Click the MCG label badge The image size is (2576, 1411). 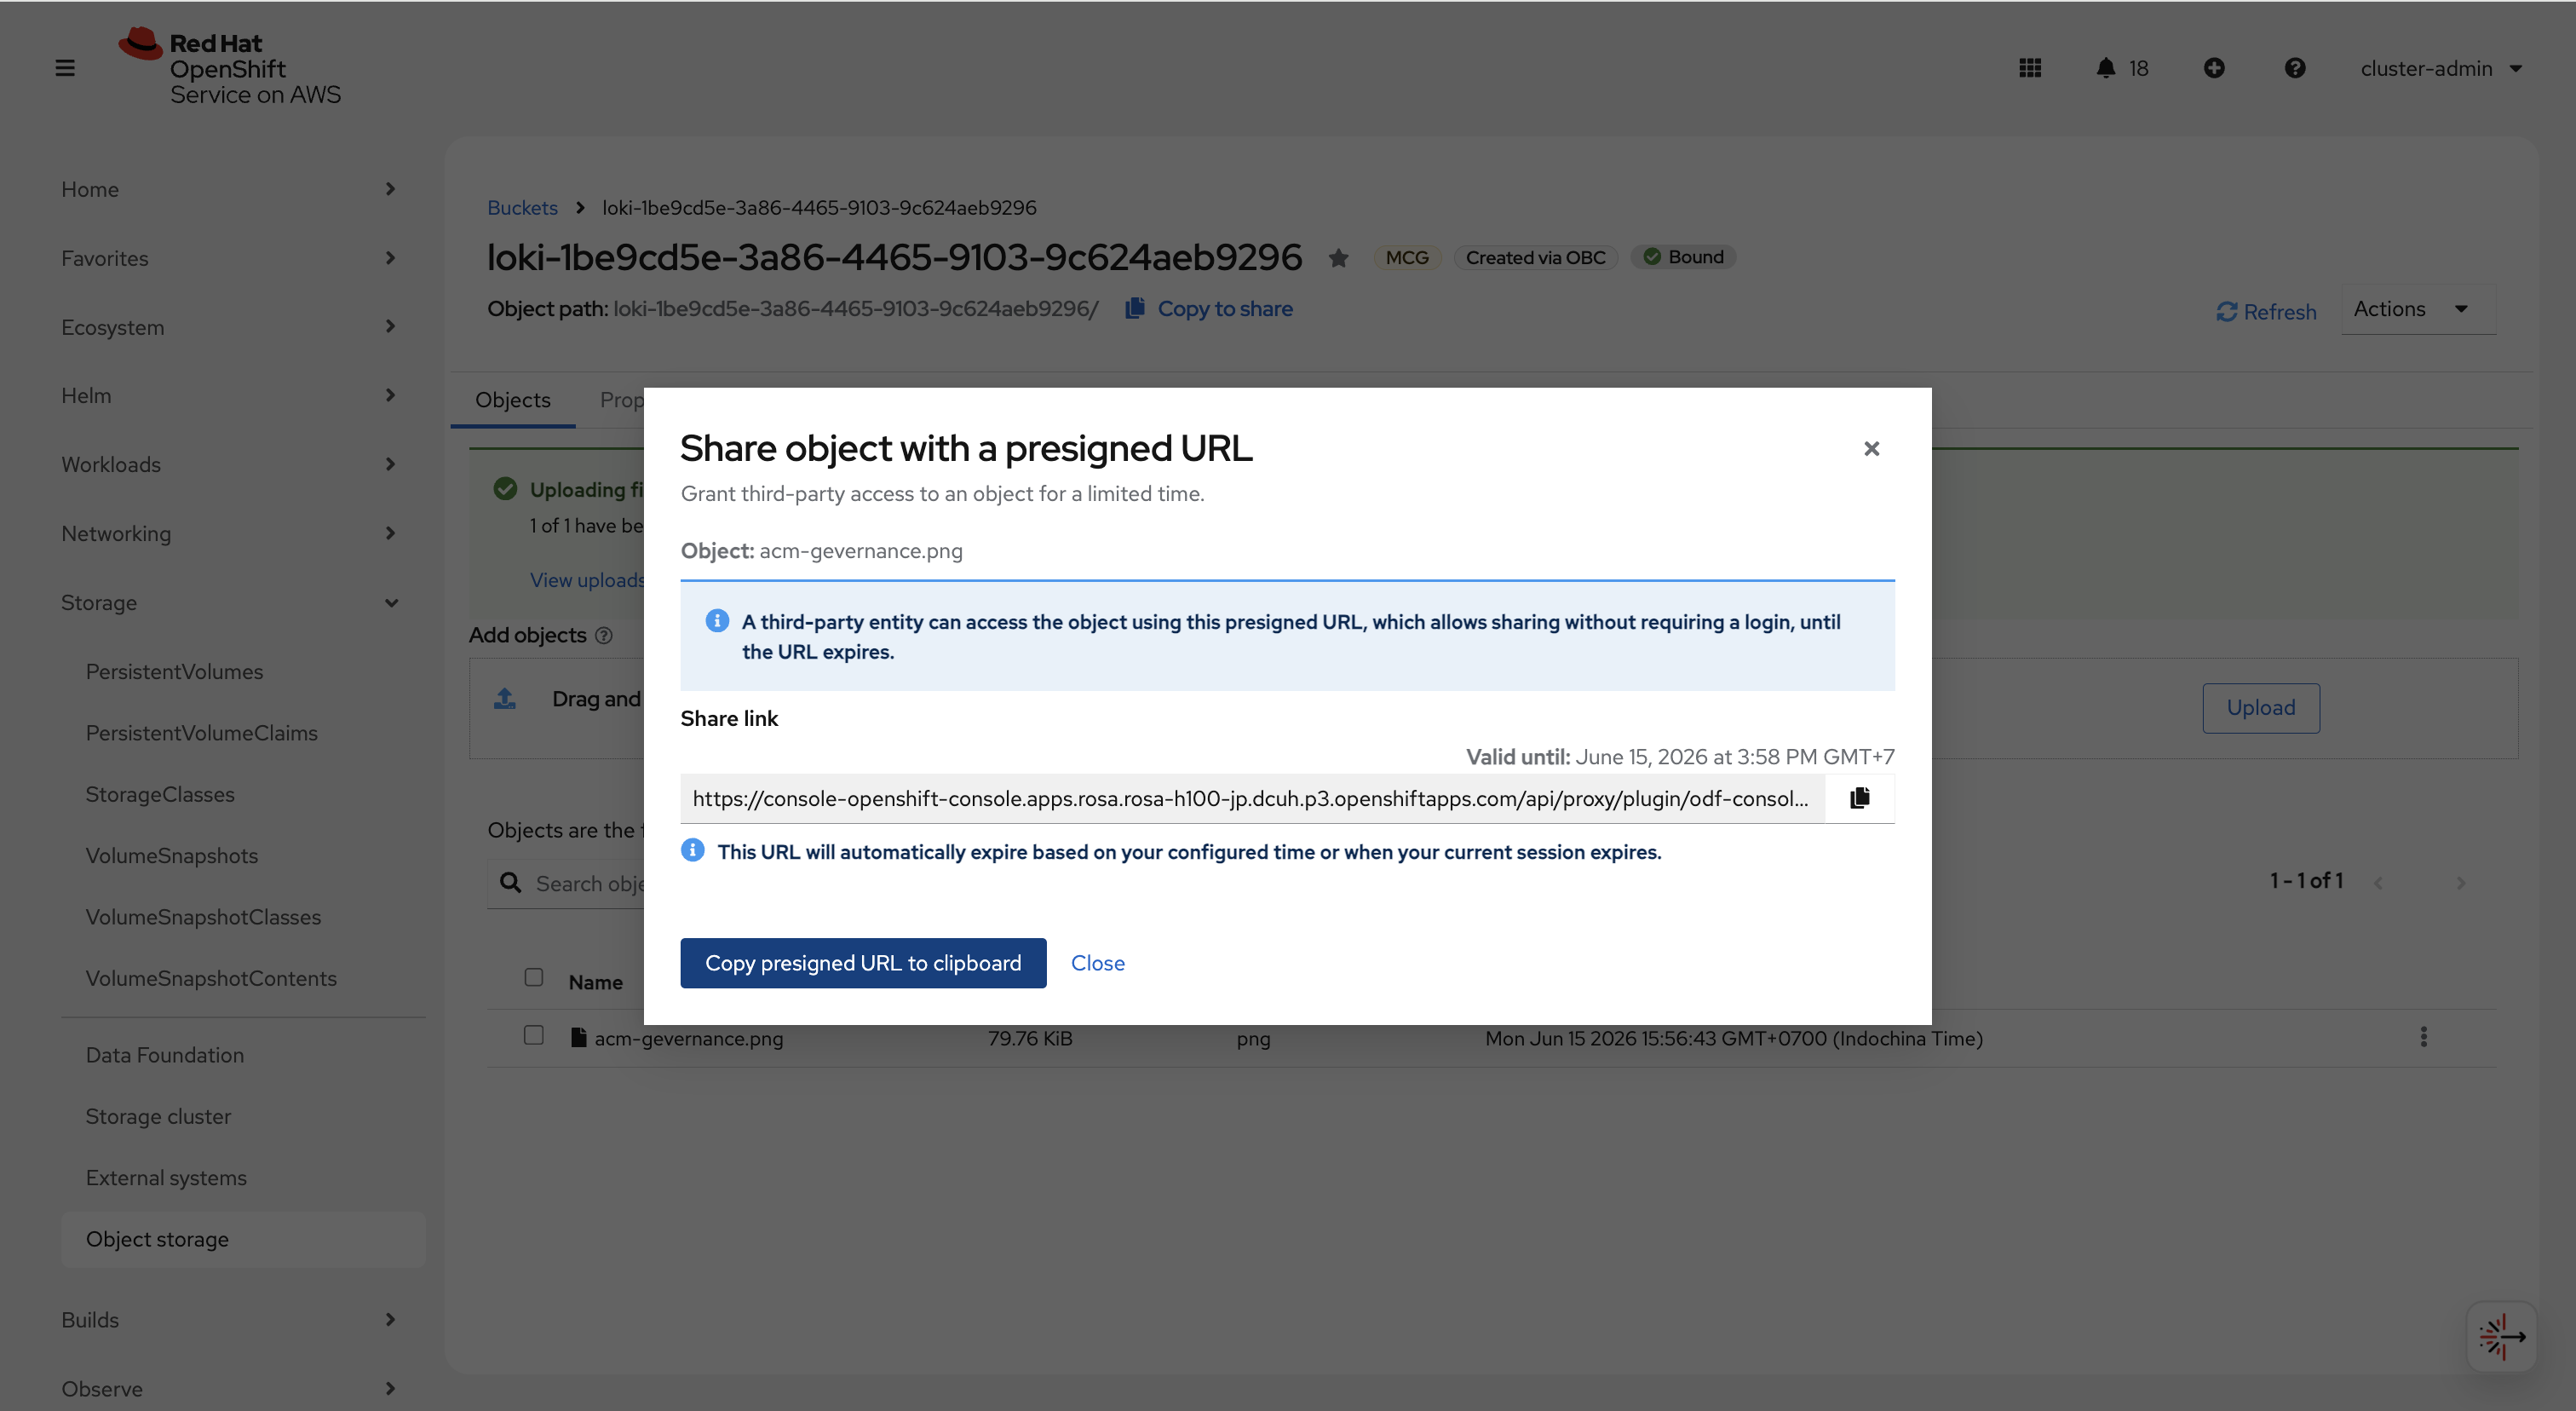1406,257
